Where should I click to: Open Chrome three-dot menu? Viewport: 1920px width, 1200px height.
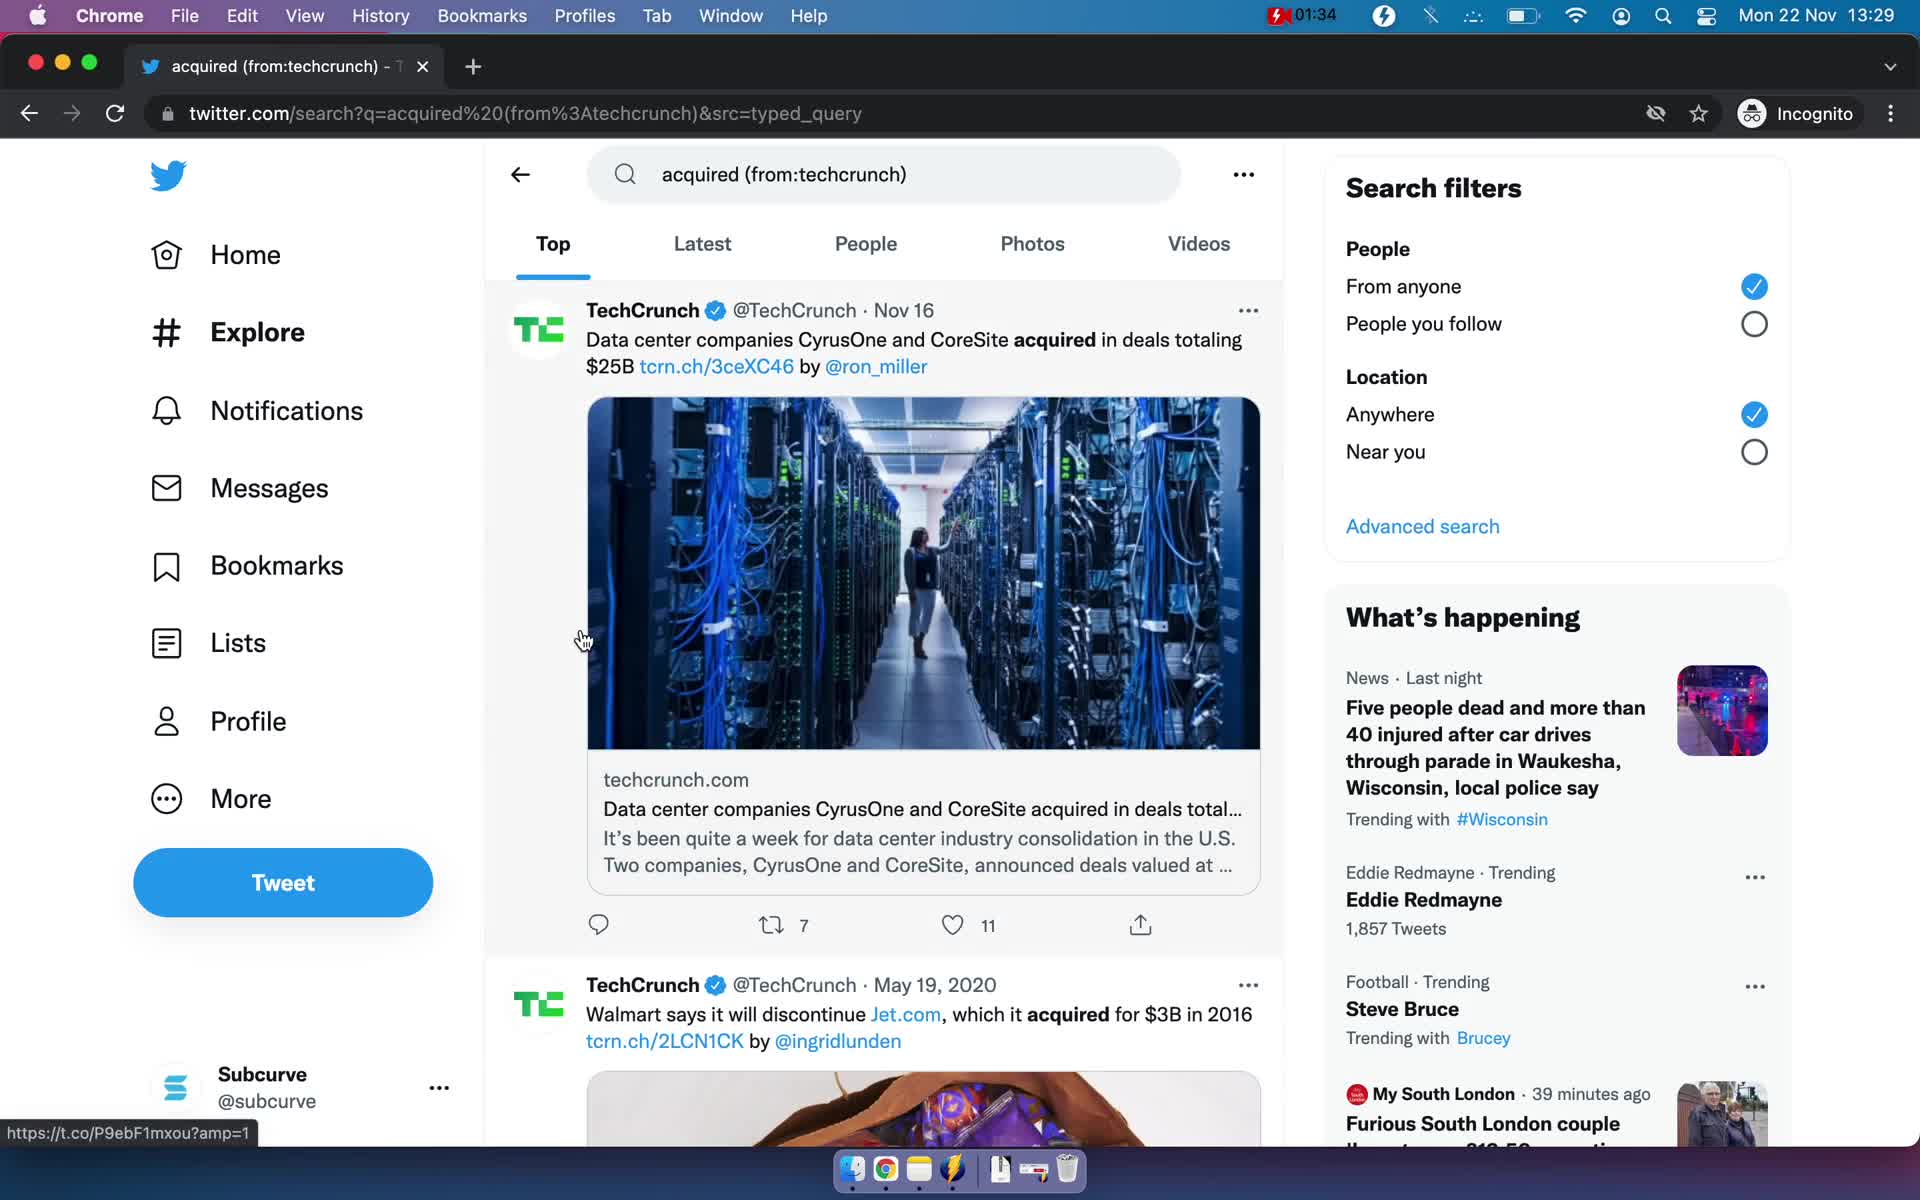pyautogui.click(x=1890, y=113)
